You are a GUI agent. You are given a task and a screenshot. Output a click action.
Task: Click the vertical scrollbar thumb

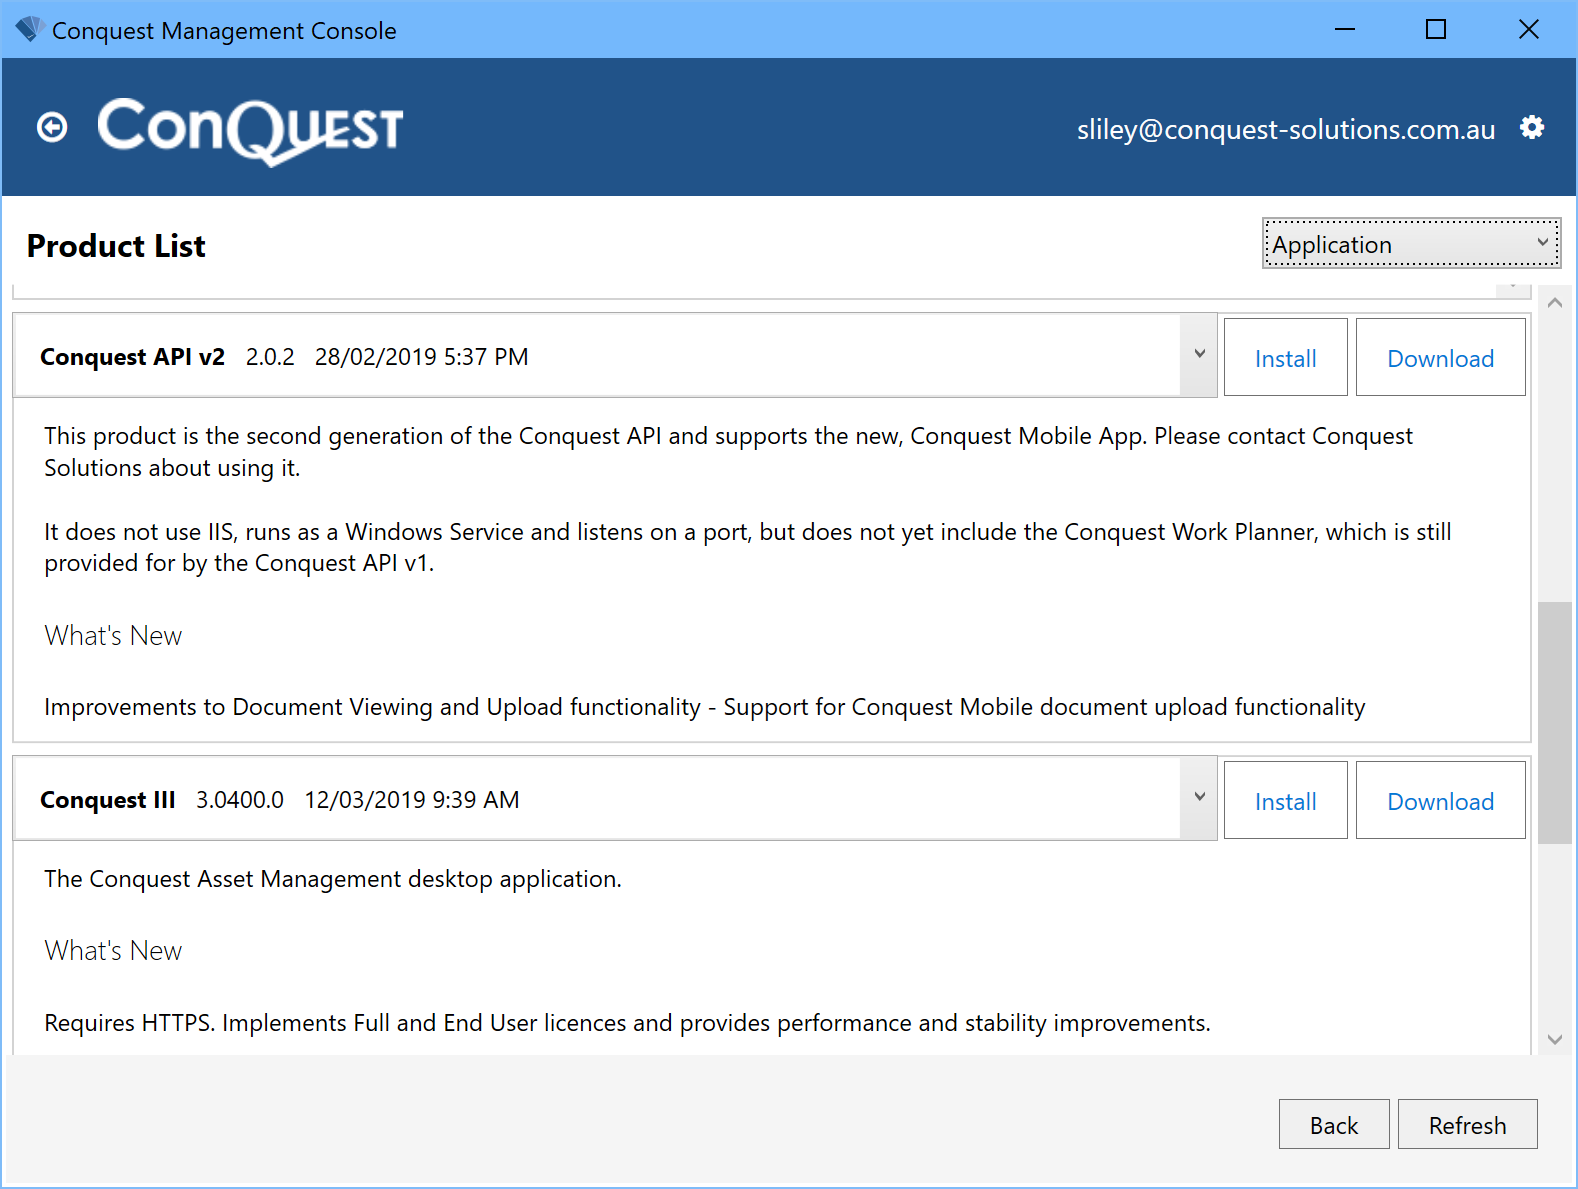(x=1554, y=722)
